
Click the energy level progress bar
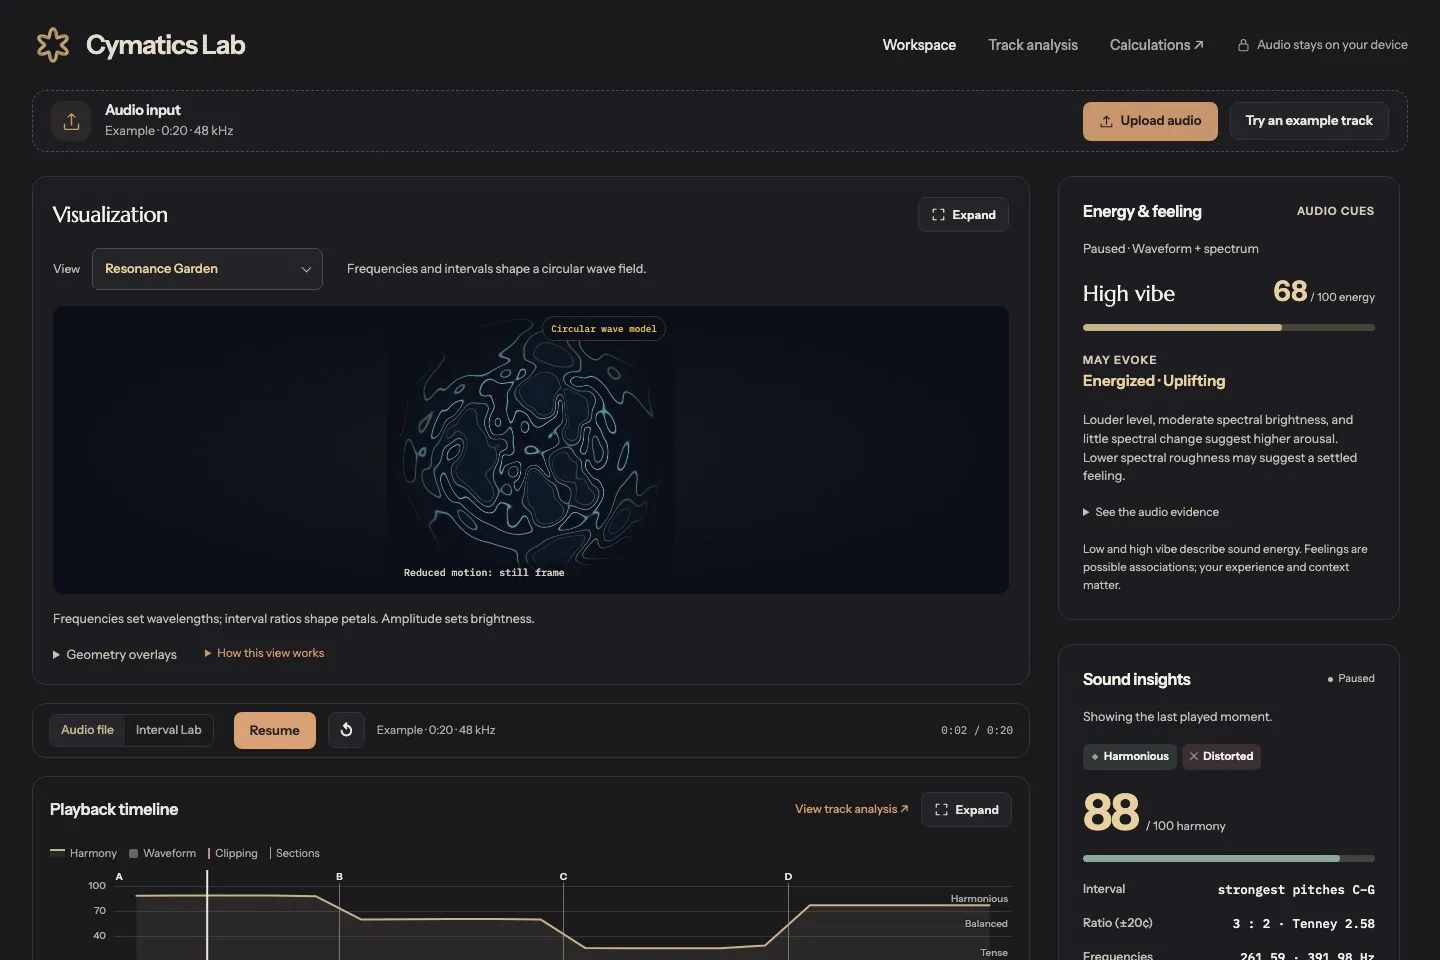(x=1229, y=327)
